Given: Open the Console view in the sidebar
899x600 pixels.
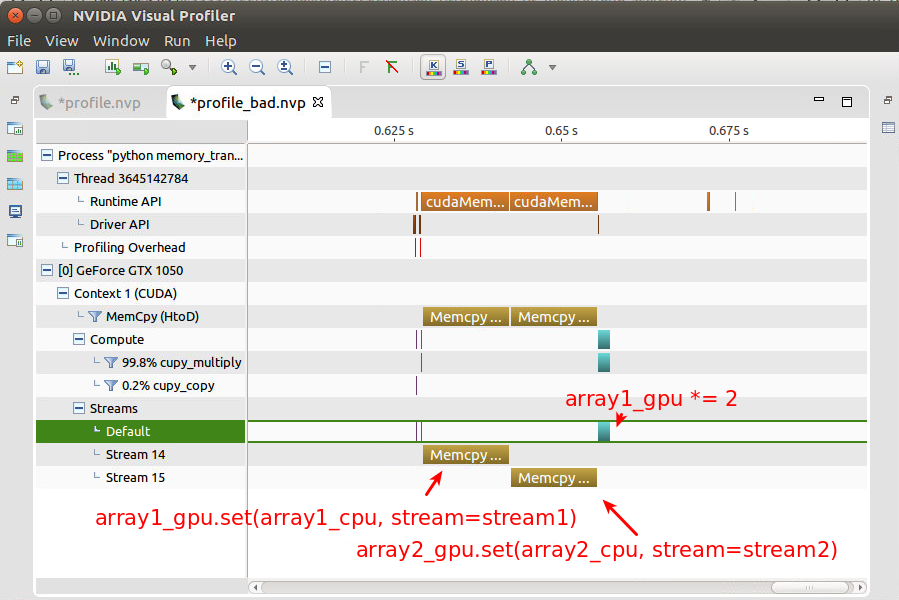Looking at the screenshot, I should (x=14, y=212).
